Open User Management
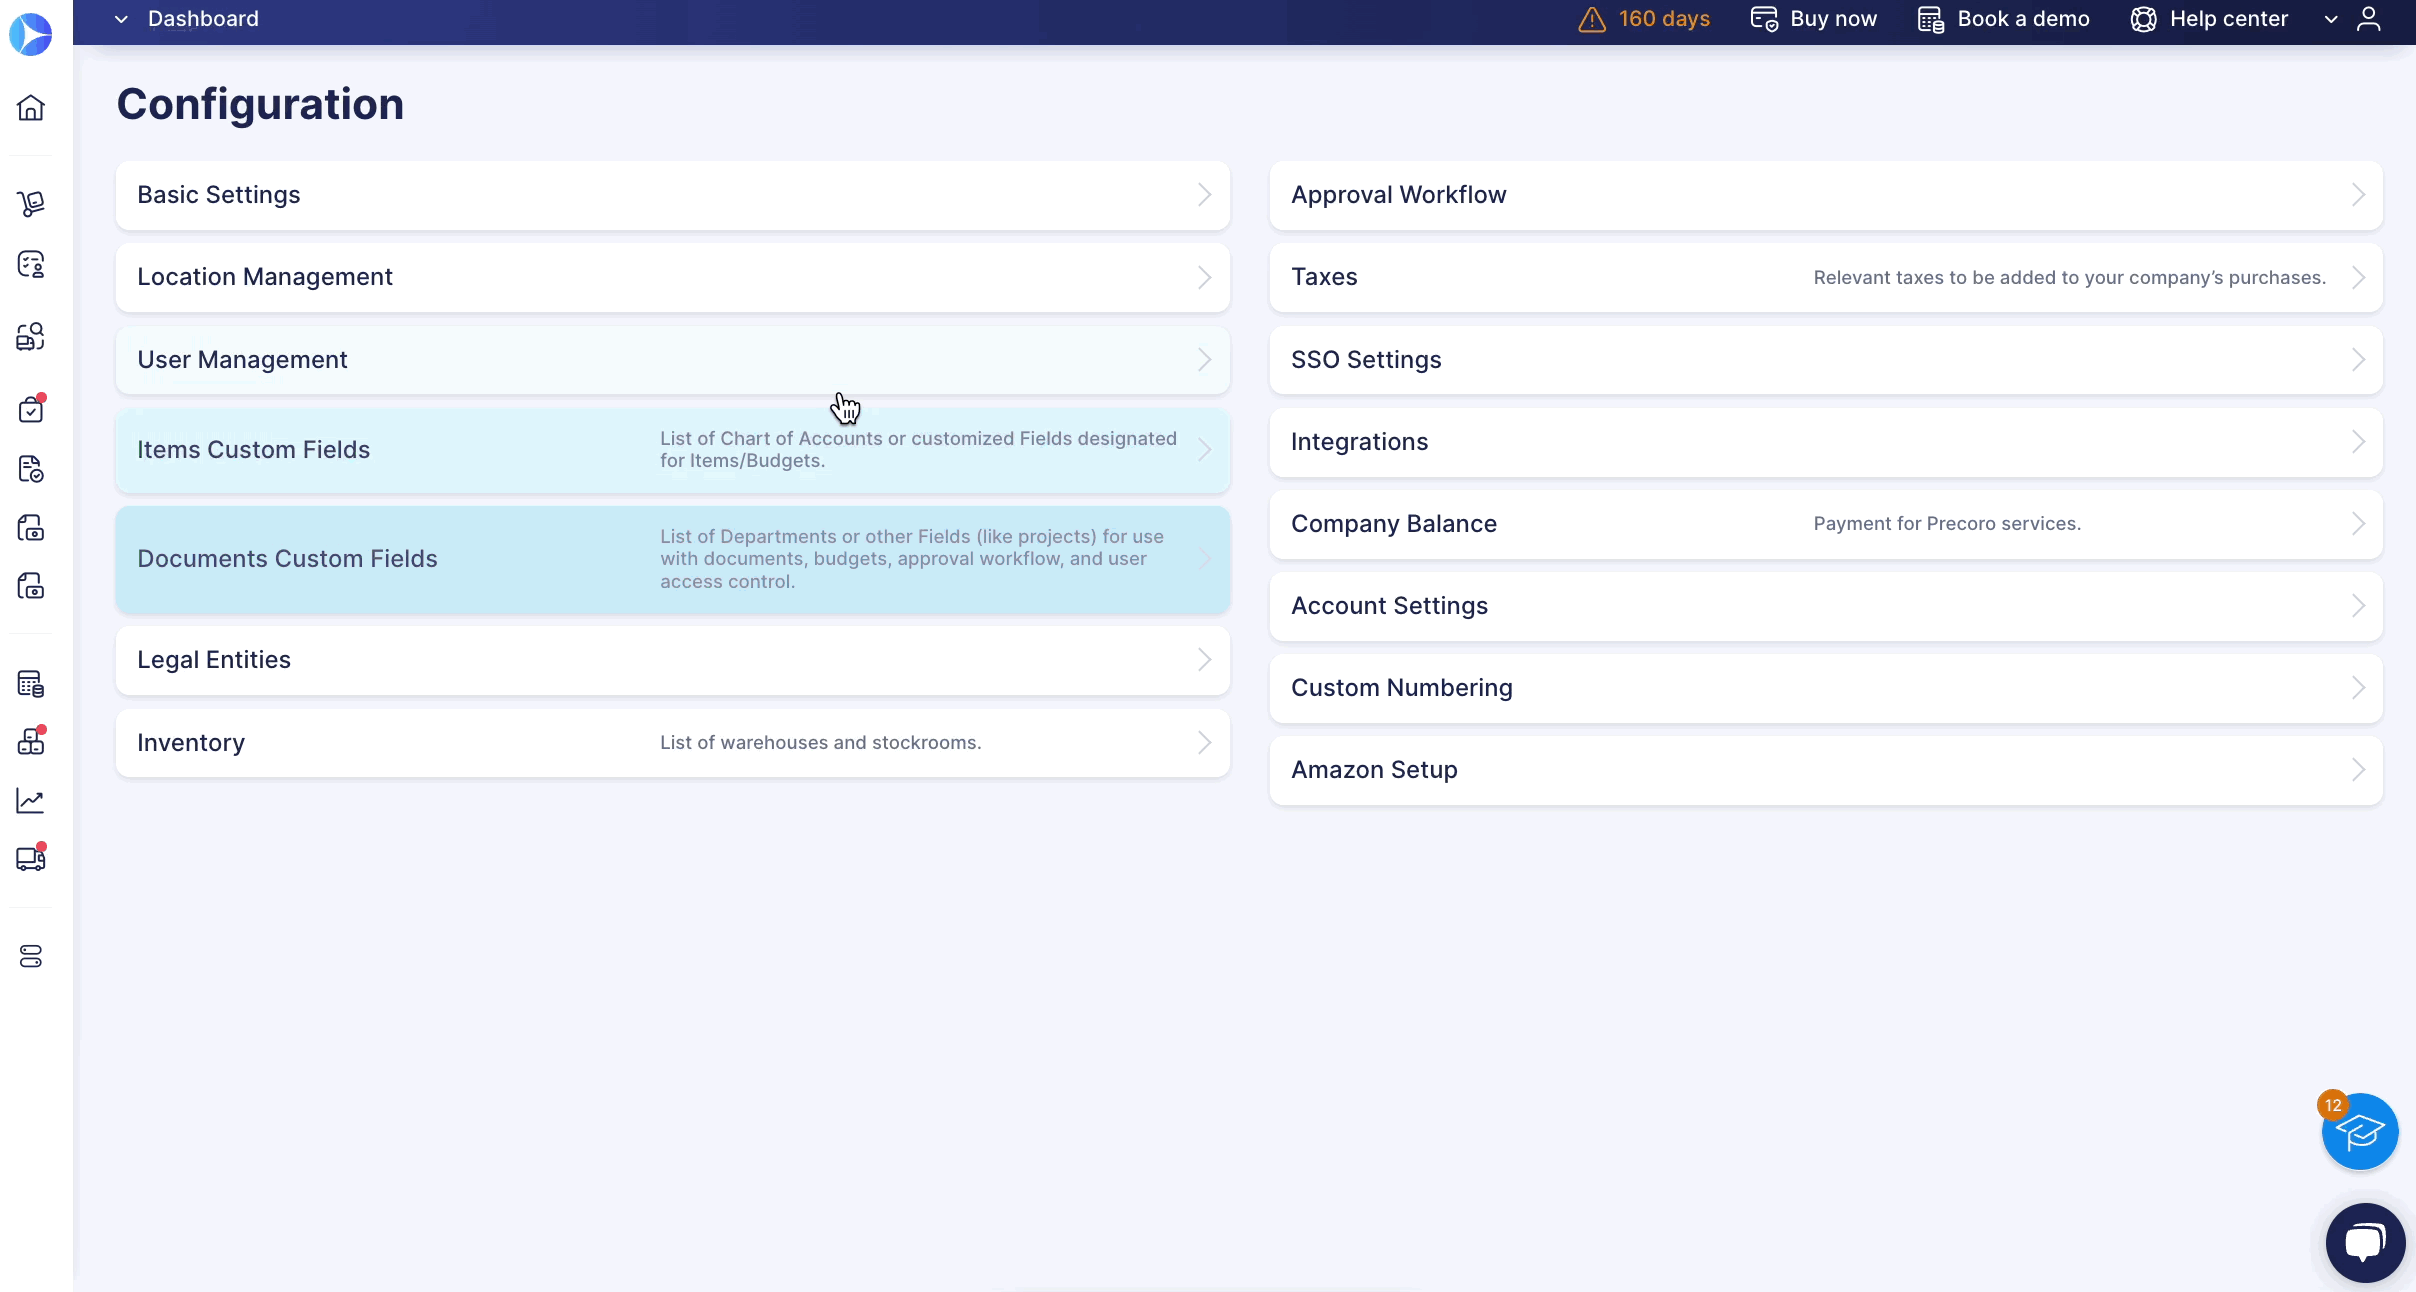The image size is (2416, 1292). 672,360
